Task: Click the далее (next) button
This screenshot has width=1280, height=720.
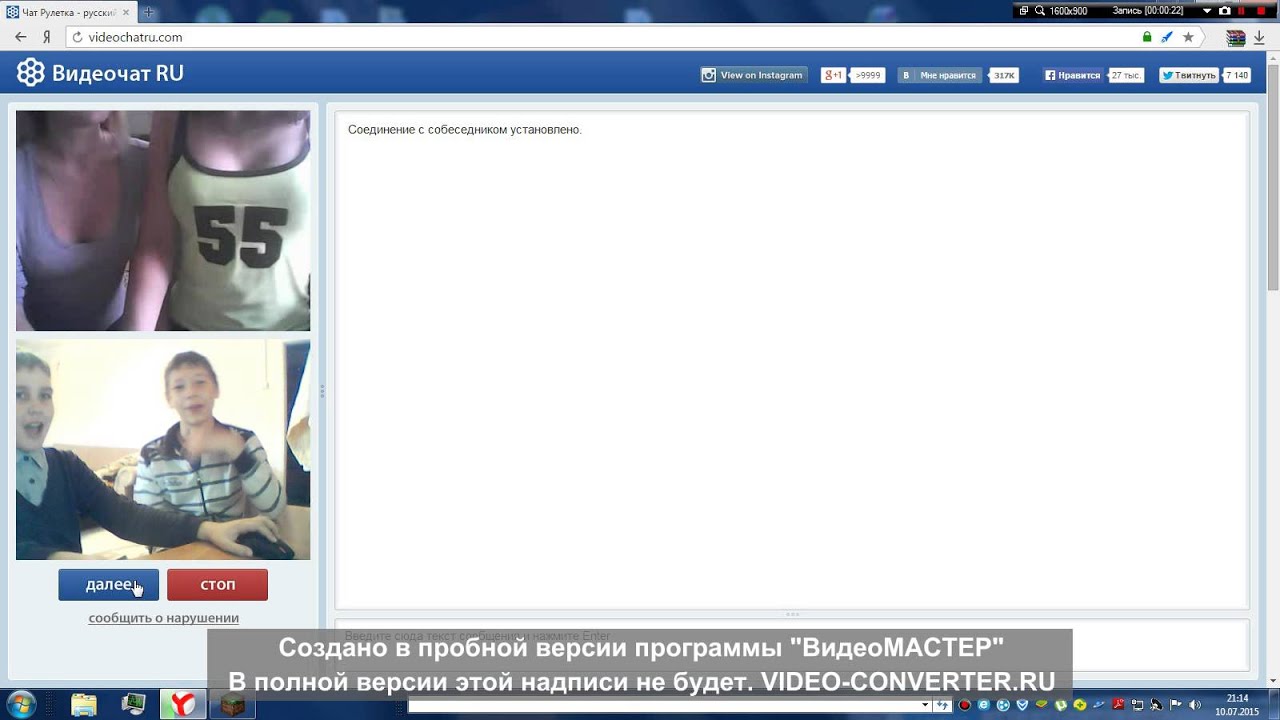Action: (108, 585)
